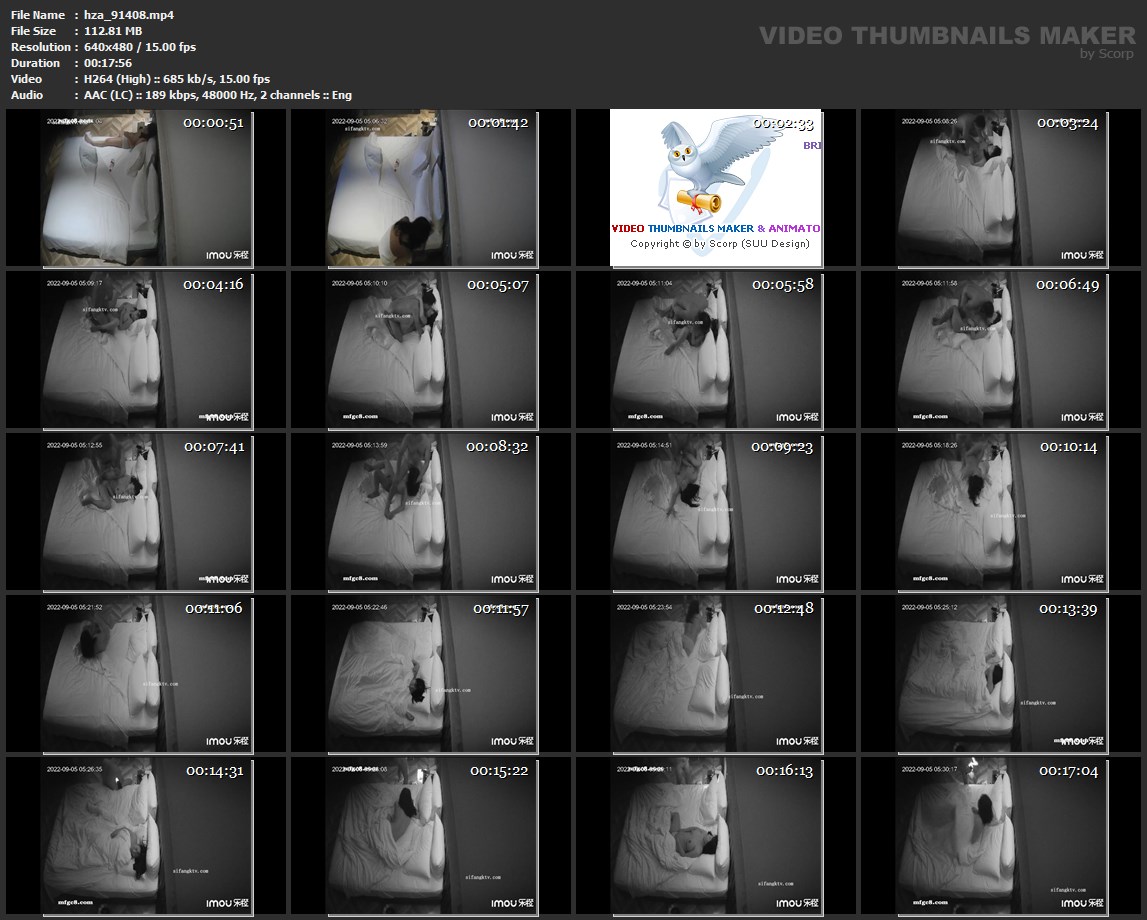Viewport: 1147px width, 920px height.
Task: Select the thumbnail at 00:07:41
Action: [146, 512]
